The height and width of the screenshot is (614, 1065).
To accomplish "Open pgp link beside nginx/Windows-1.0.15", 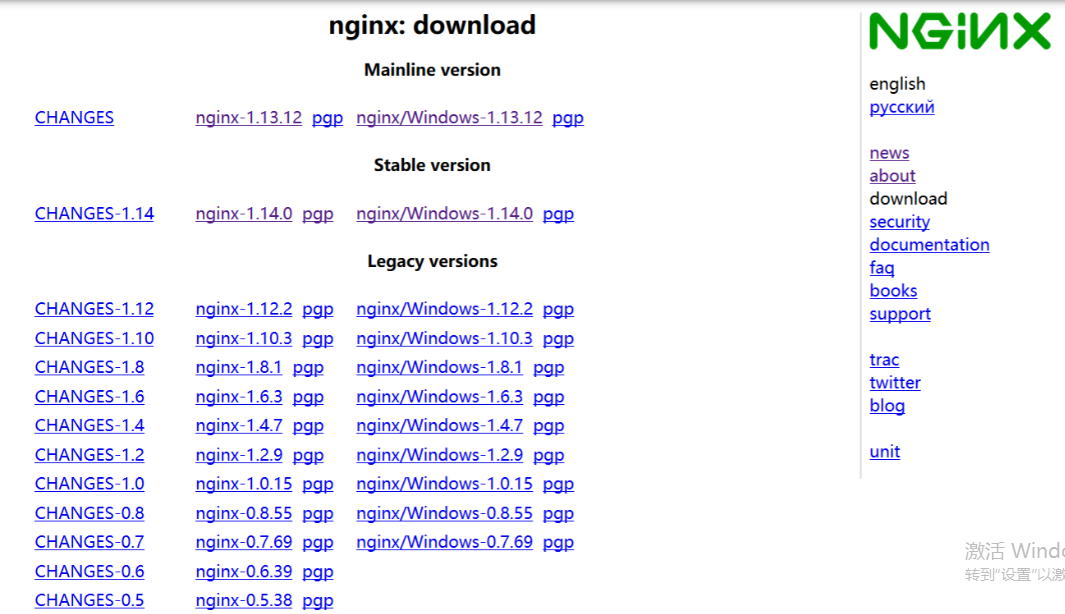I will [x=558, y=484].
